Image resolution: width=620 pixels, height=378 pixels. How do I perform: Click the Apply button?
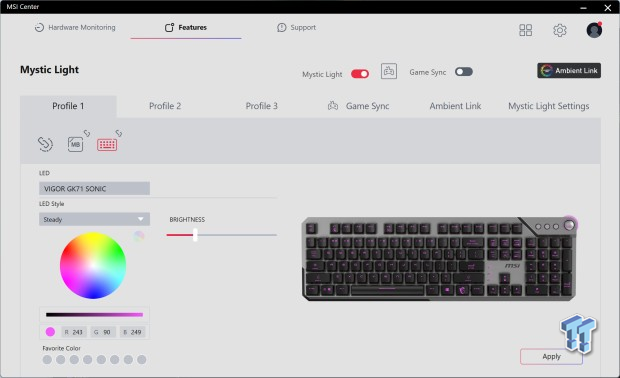[x=551, y=357]
